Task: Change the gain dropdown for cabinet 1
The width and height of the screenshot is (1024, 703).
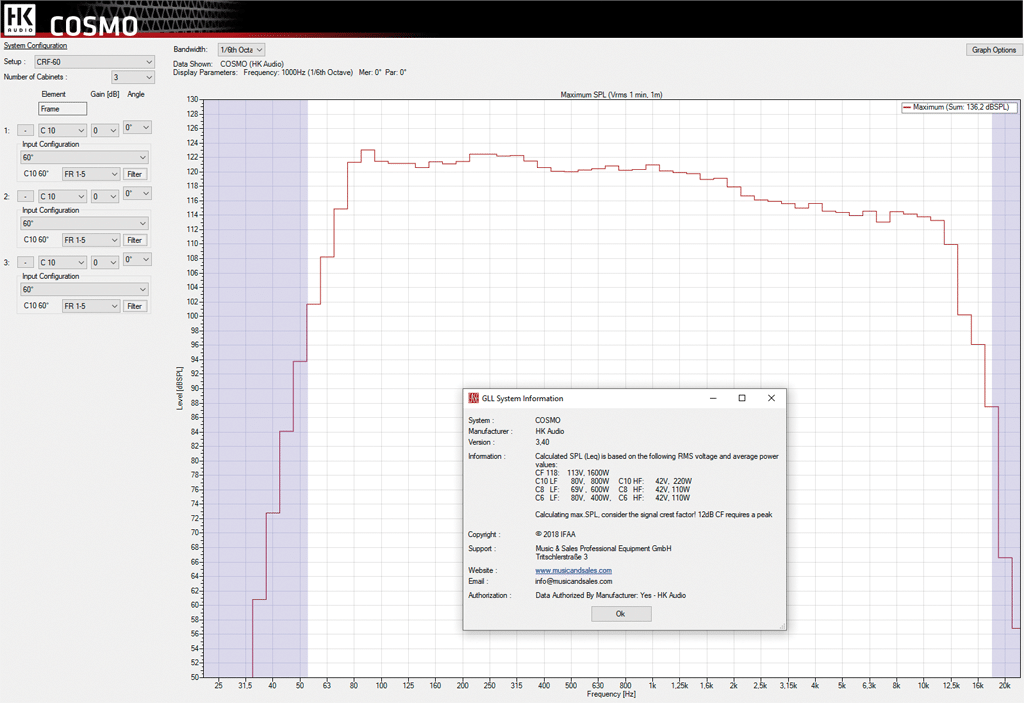Action: pos(105,130)
